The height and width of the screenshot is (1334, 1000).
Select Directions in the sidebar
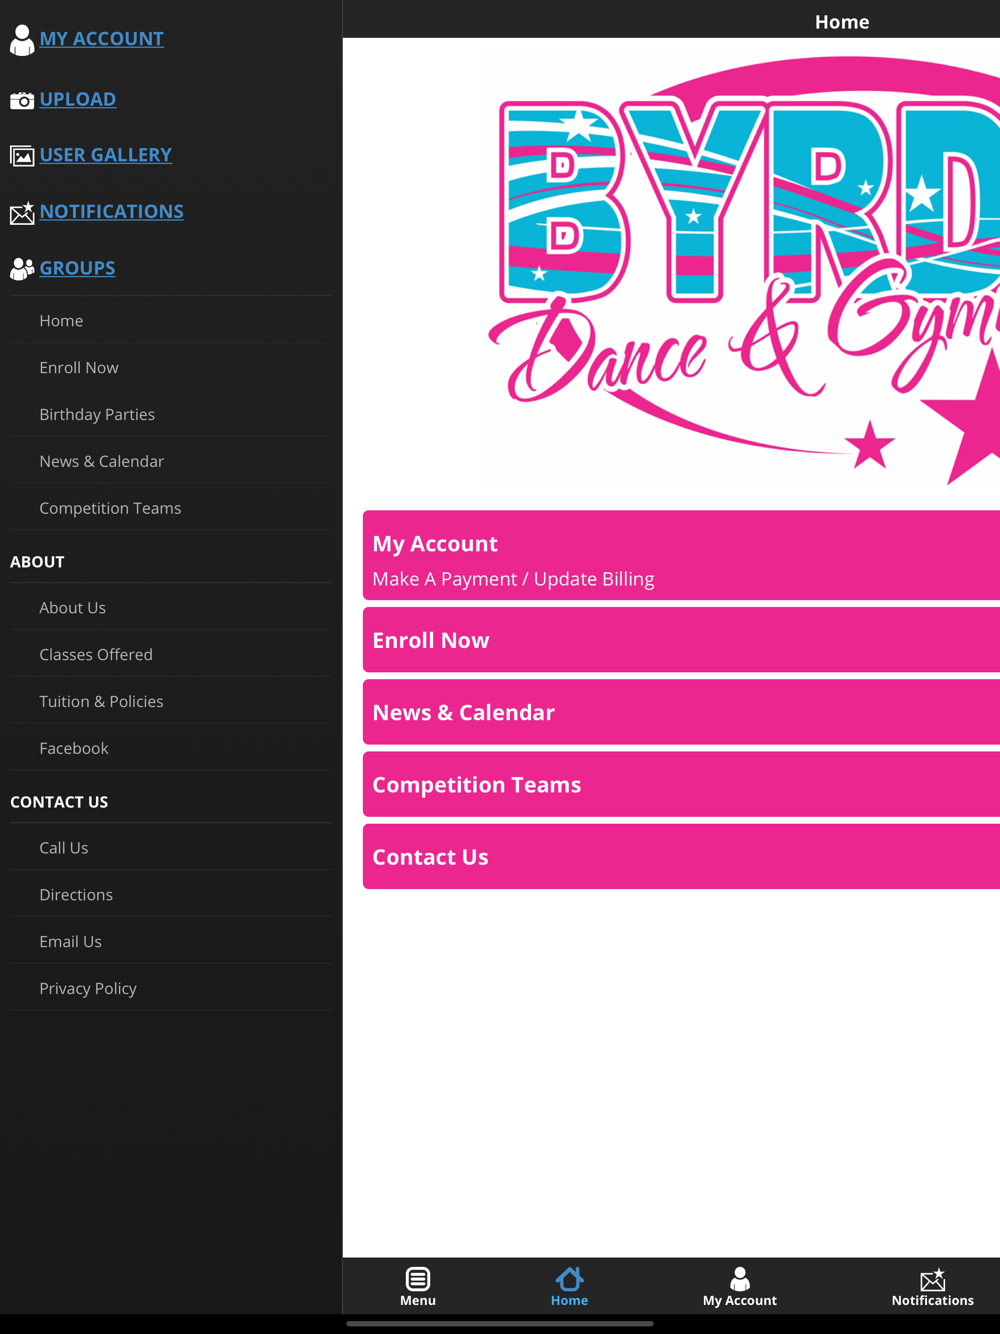click(x=171, y=894)
